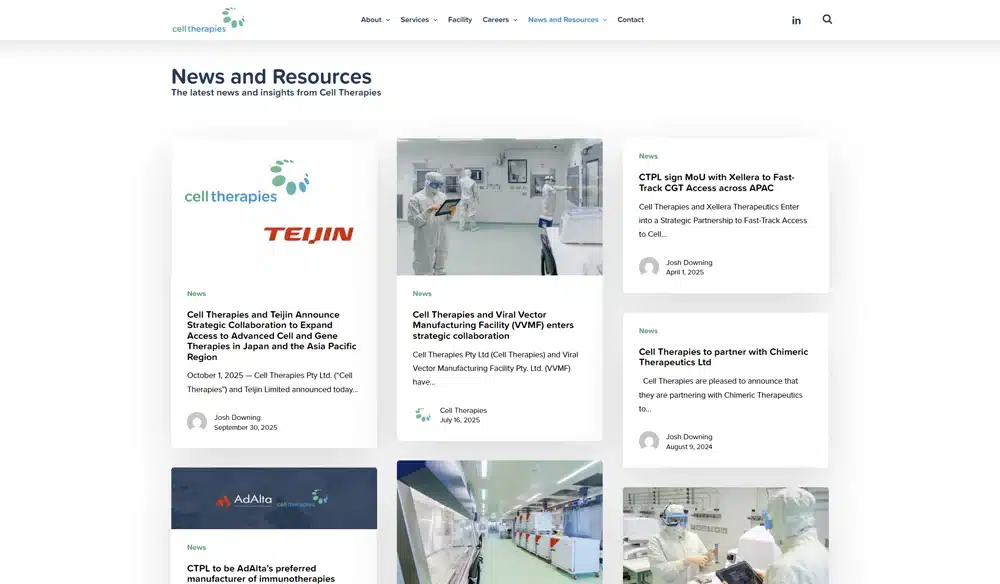Go to the Facility page

tap(460, 20)
